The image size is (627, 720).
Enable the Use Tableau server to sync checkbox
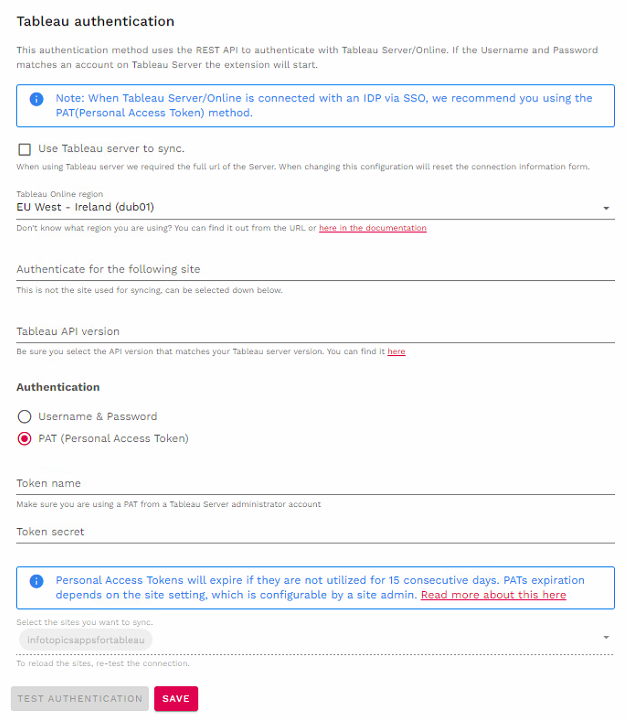[x=25, y=149]
